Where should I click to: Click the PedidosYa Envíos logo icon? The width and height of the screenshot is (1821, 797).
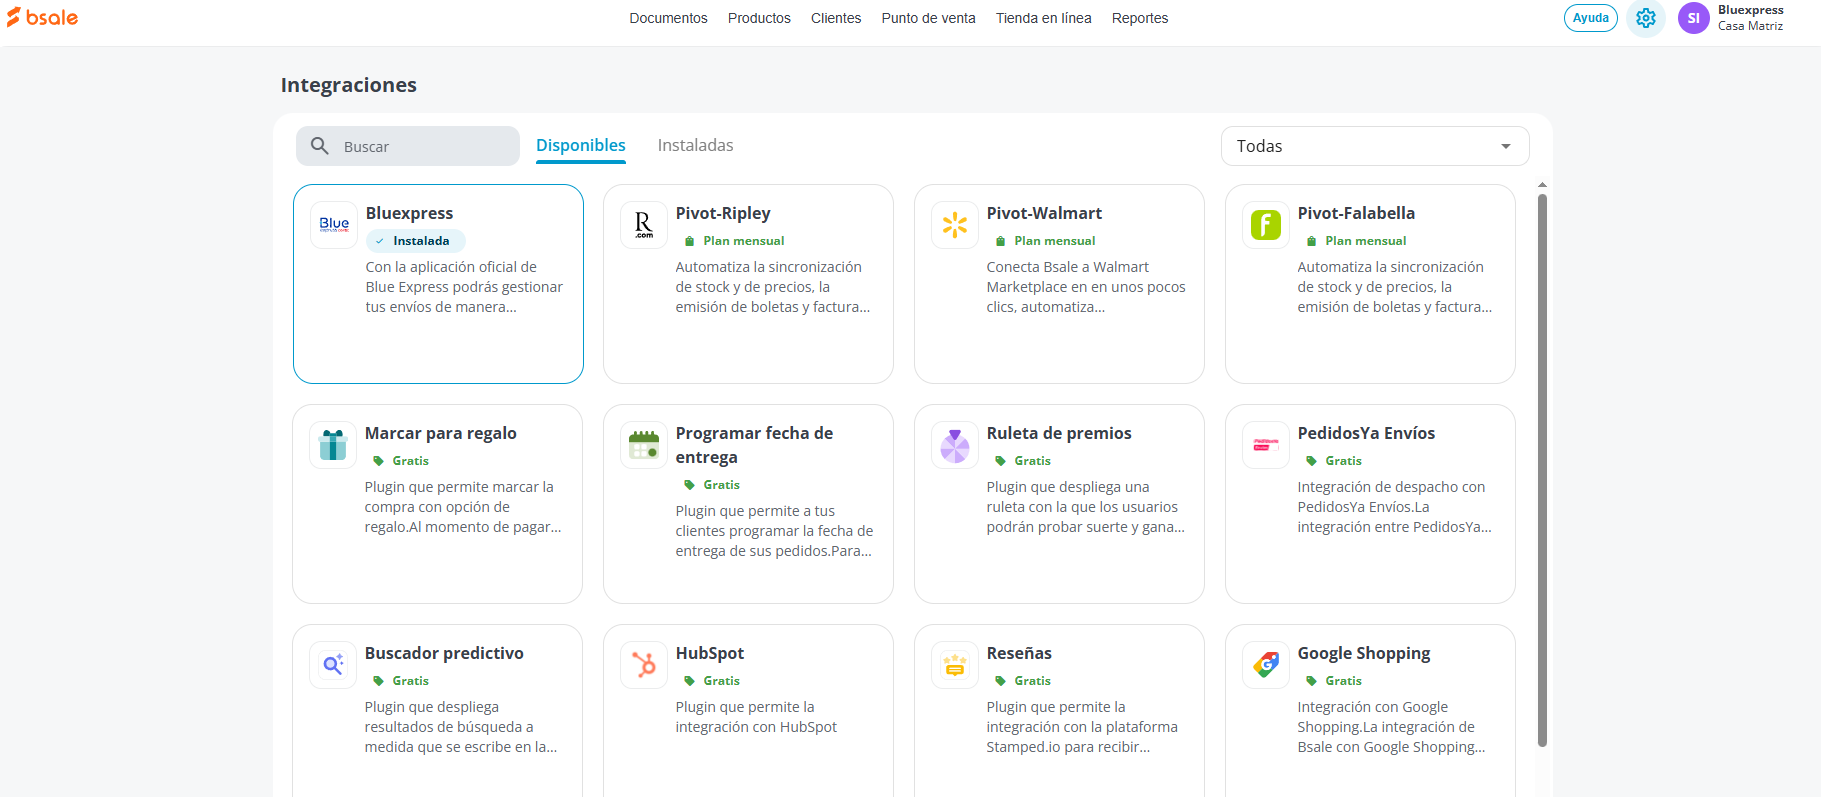[x=1266, y=445]
